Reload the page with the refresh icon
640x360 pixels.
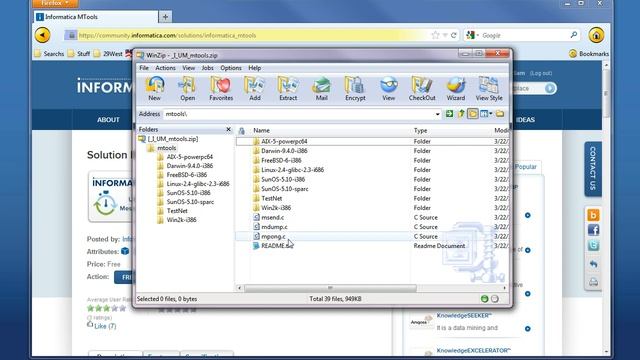coord(453,36)
